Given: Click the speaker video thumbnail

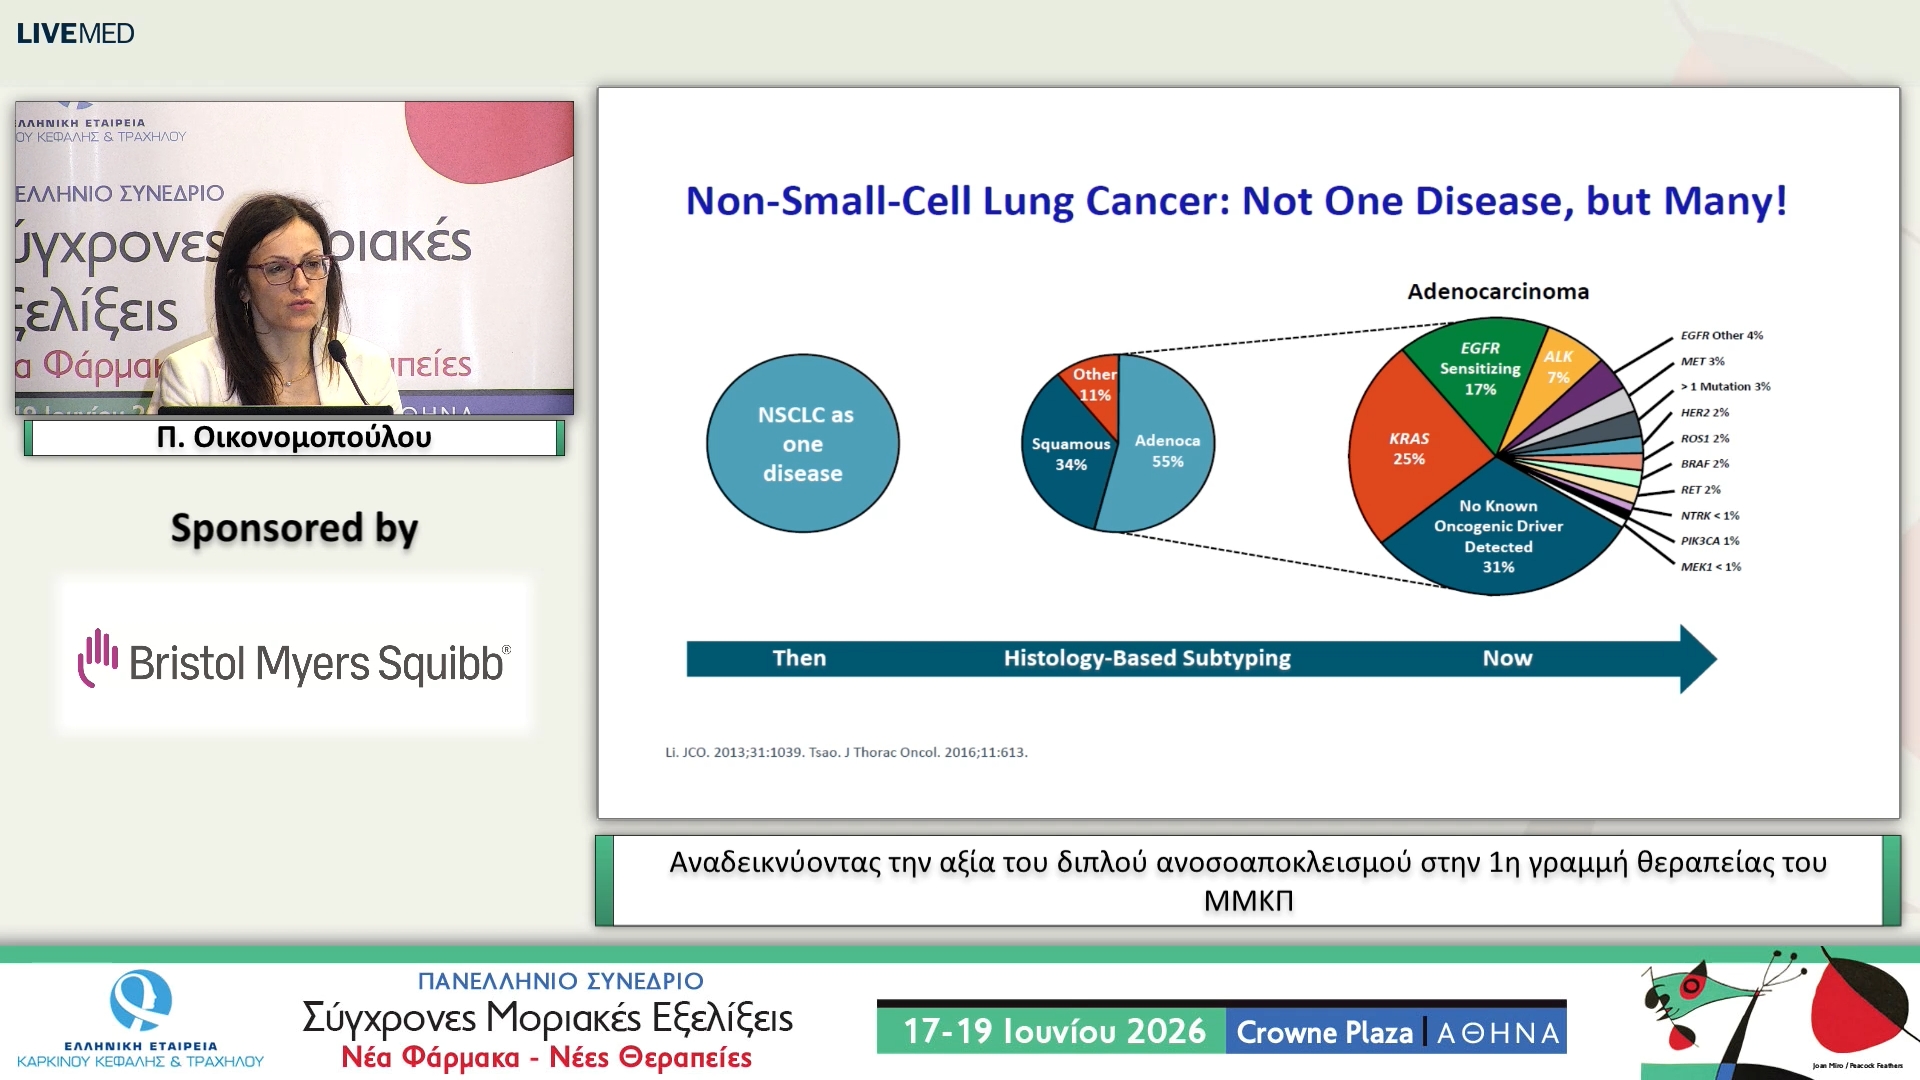Looking at the screenshot, I should (294, 258).
